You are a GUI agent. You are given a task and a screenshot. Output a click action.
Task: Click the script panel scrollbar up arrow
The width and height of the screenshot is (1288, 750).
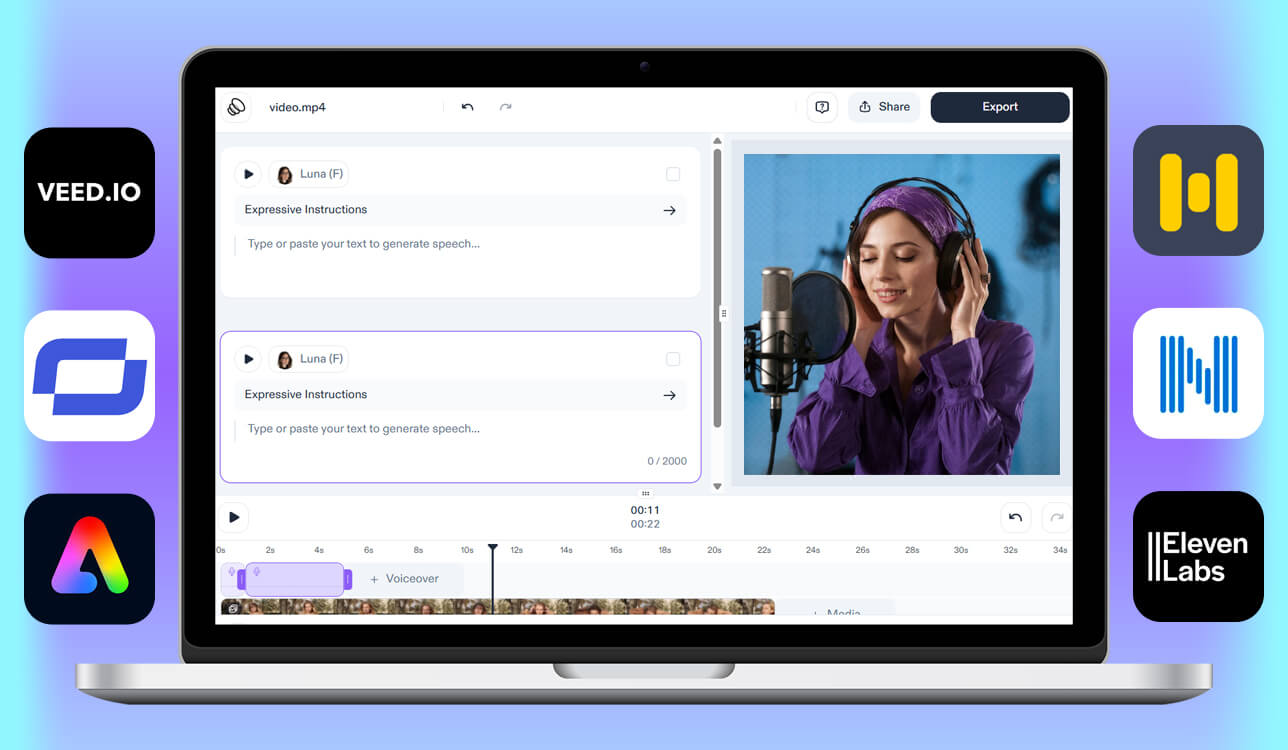click(x=717, y=141)
